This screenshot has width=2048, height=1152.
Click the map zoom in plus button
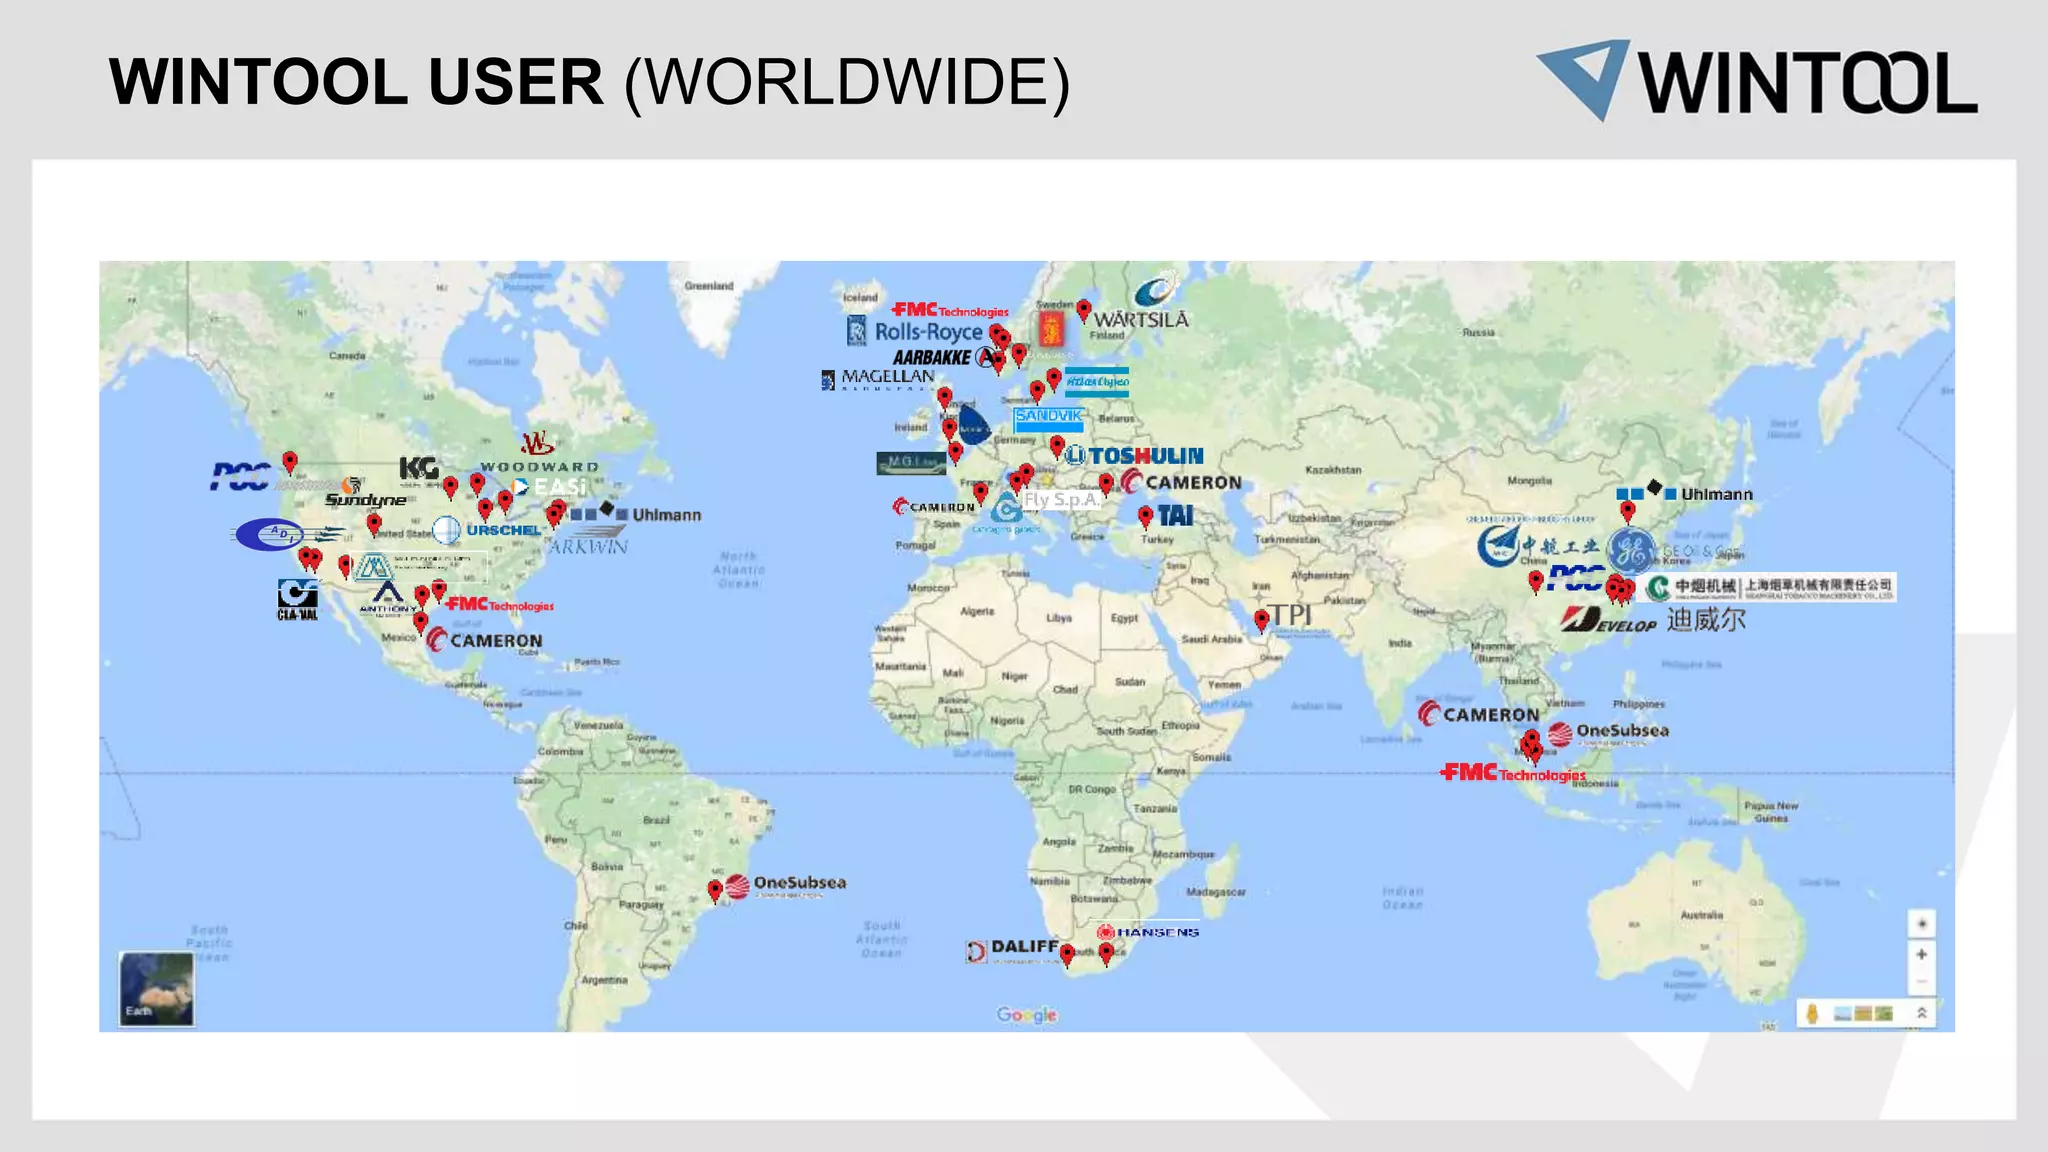pyautogui.click(x=1921, y=954)
